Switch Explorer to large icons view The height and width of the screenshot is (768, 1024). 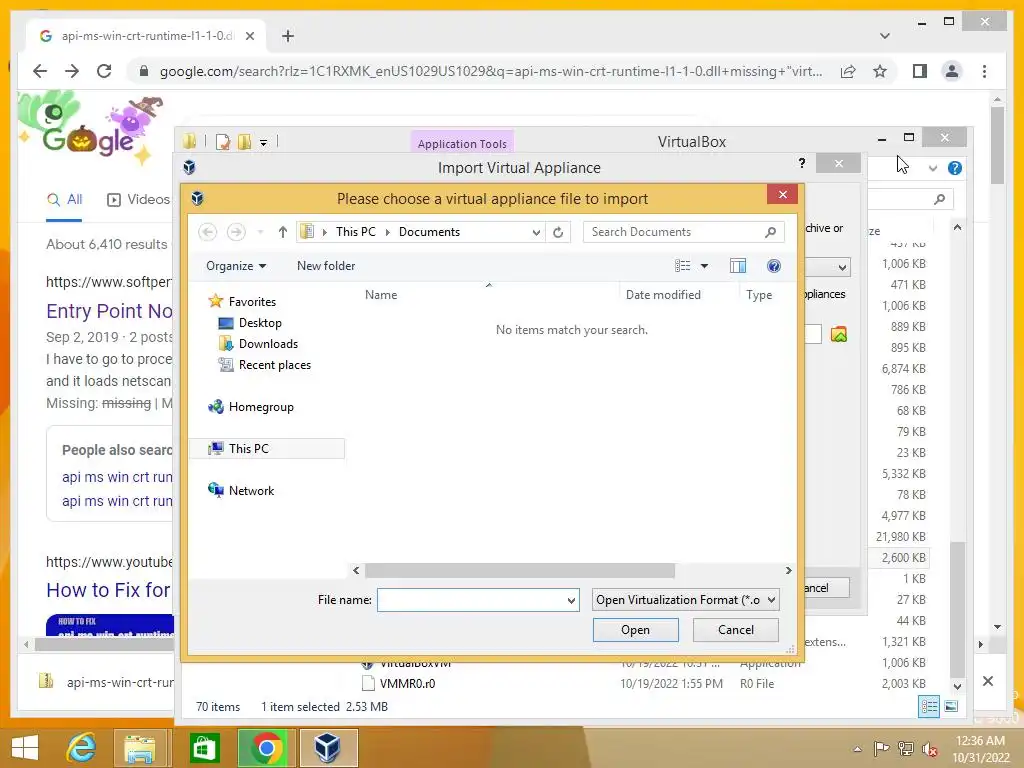coord(952,707)
